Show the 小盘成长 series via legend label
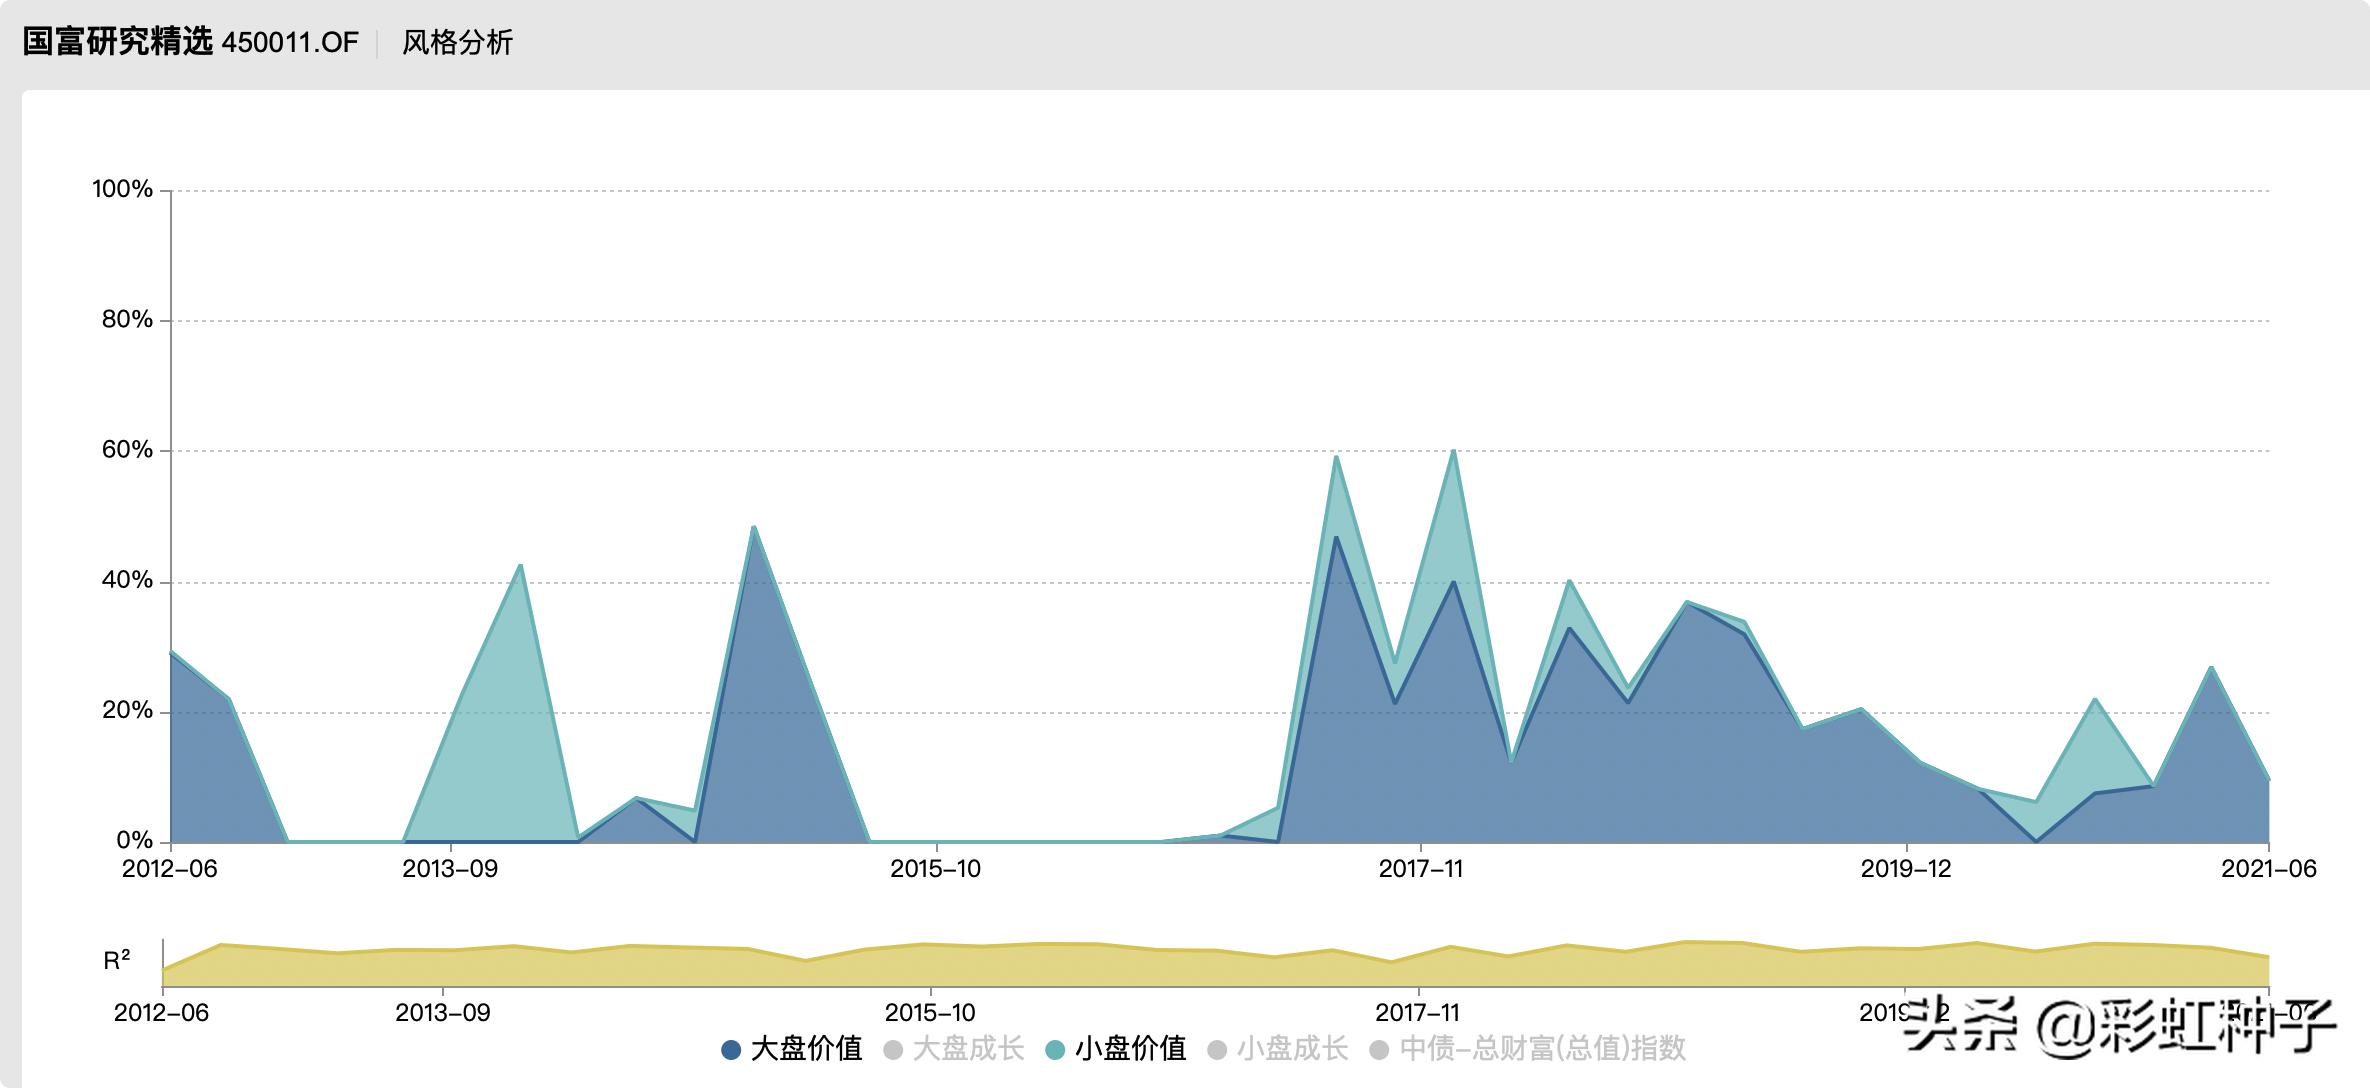Viewport: 2370px width, 1088px height. click(1292, 1049)
